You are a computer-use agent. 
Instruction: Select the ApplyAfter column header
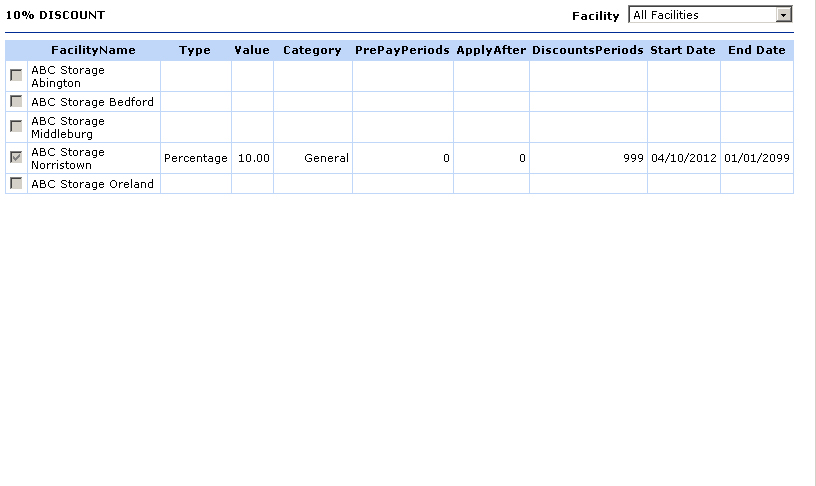491,50
